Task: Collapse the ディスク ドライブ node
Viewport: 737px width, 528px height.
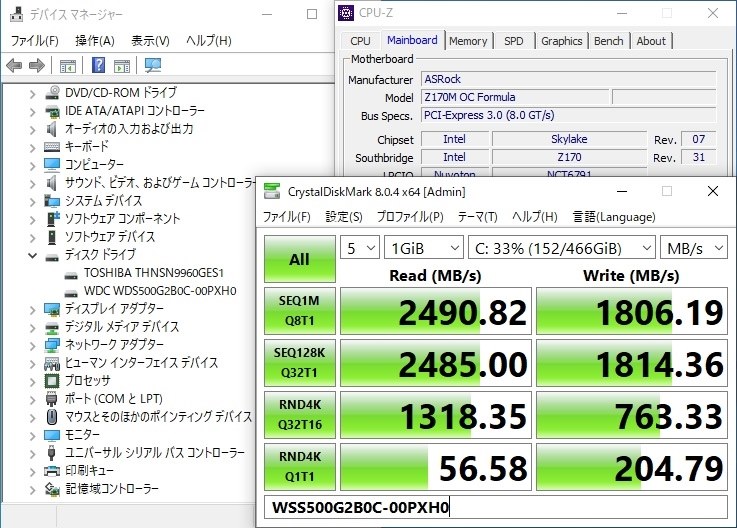Action: [x=32, y=256]
